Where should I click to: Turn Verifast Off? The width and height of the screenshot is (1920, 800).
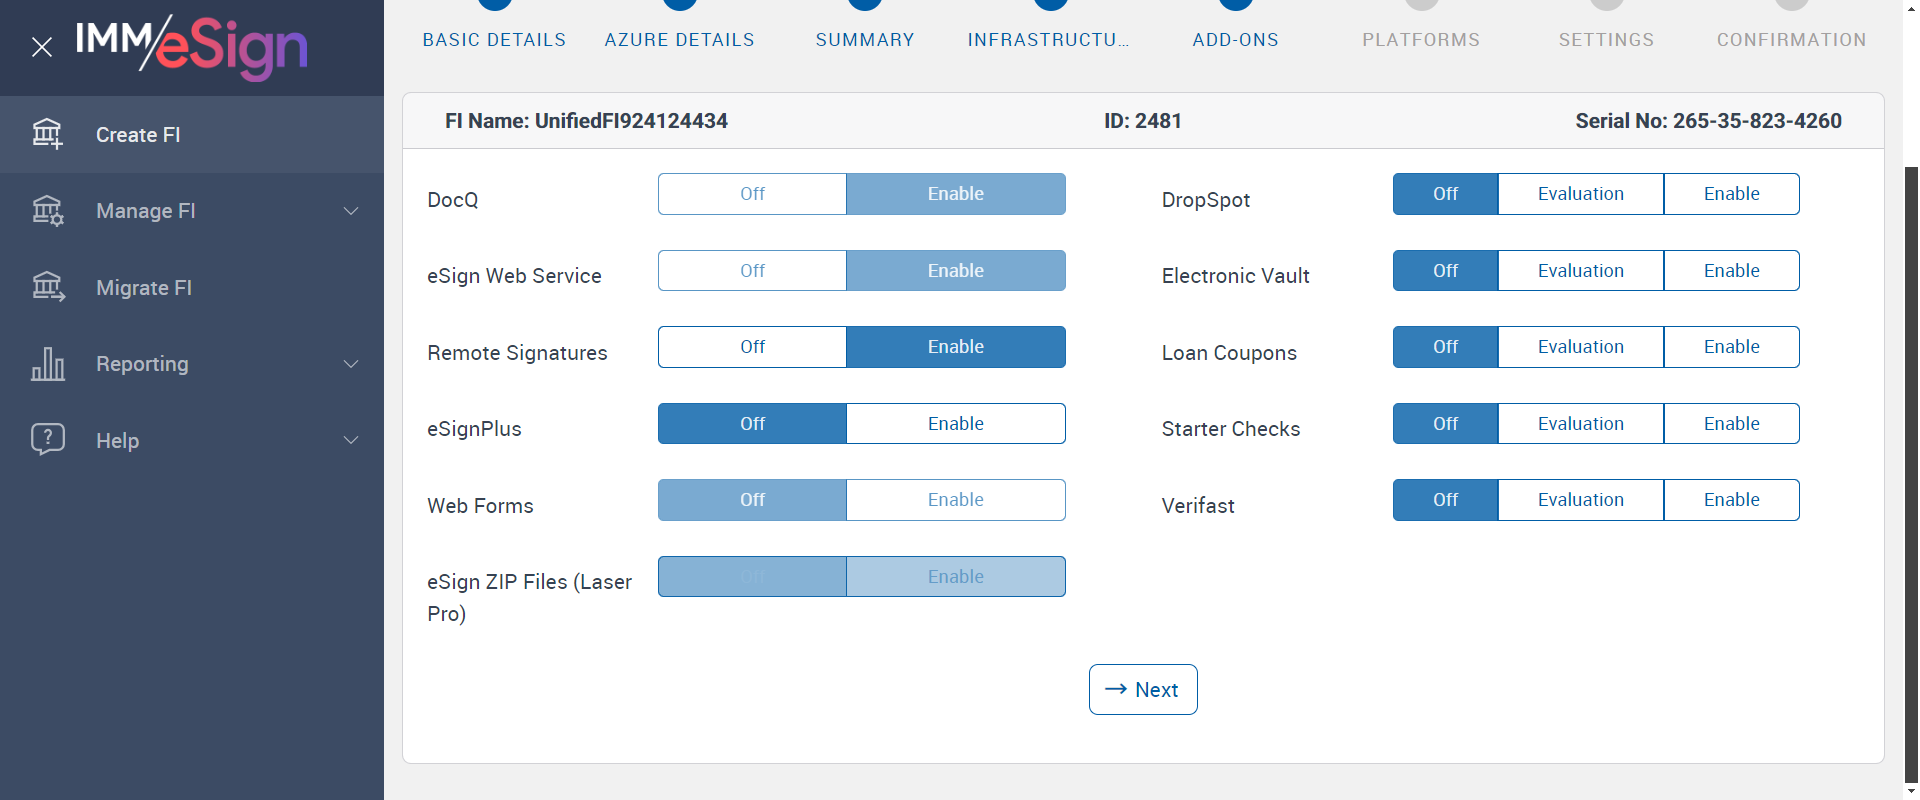1446,500
